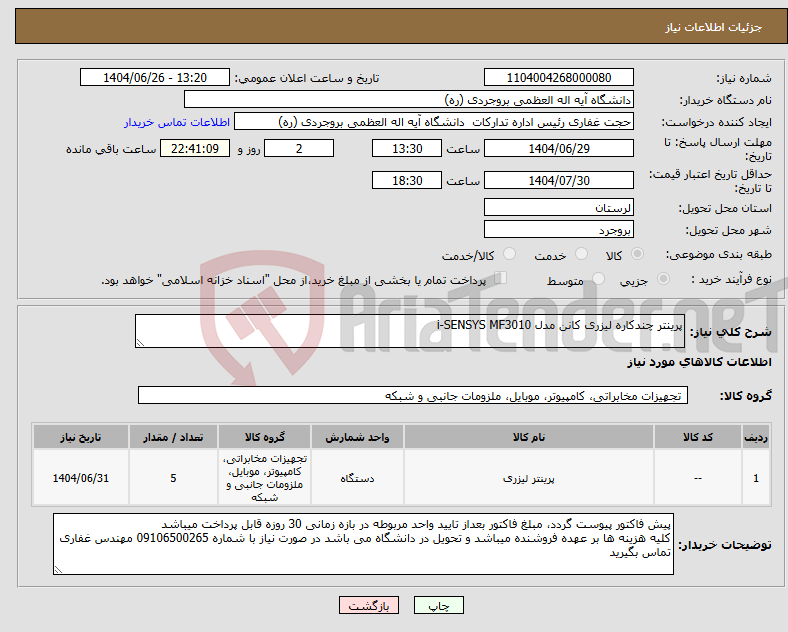Click the ردیف column header
Viewport: 788px width, 632px height.
coord(756,437)
